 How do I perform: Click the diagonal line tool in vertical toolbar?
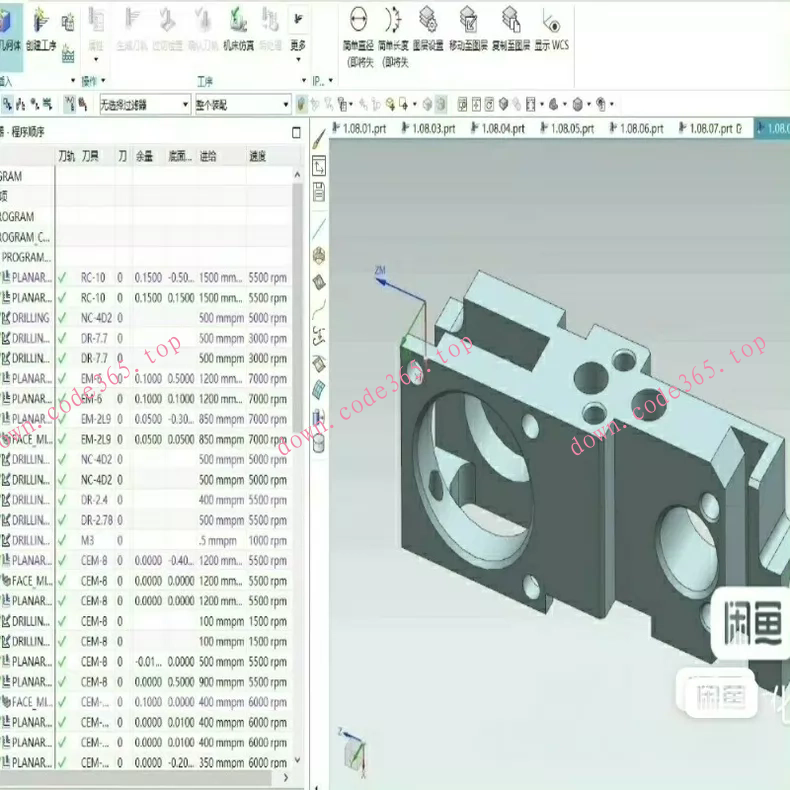319,229
